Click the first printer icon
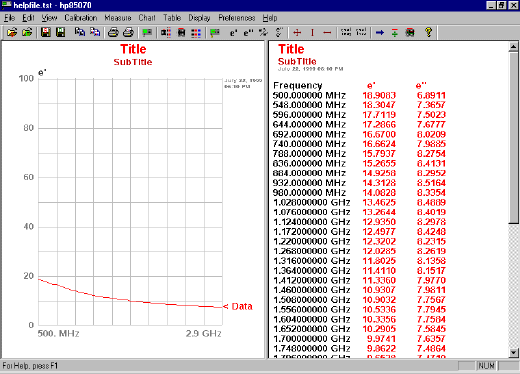The image size is (520, 374). pos(113,32)
